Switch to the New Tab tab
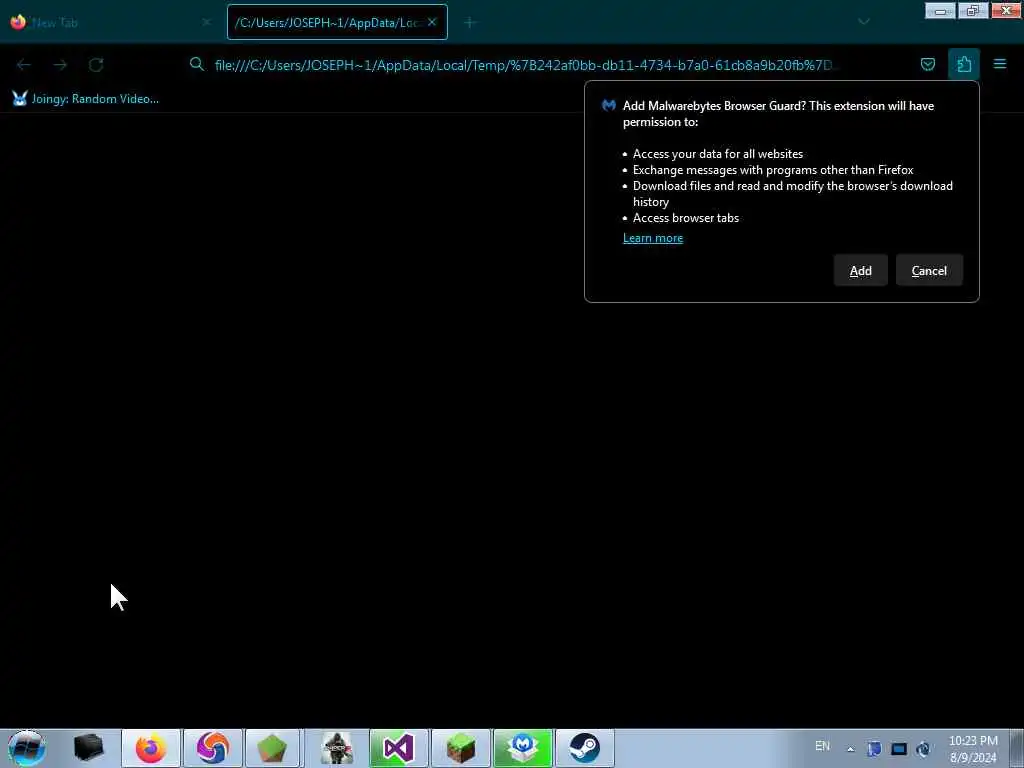The height and width of the screenshot is (768, 1024). point(110,22)
